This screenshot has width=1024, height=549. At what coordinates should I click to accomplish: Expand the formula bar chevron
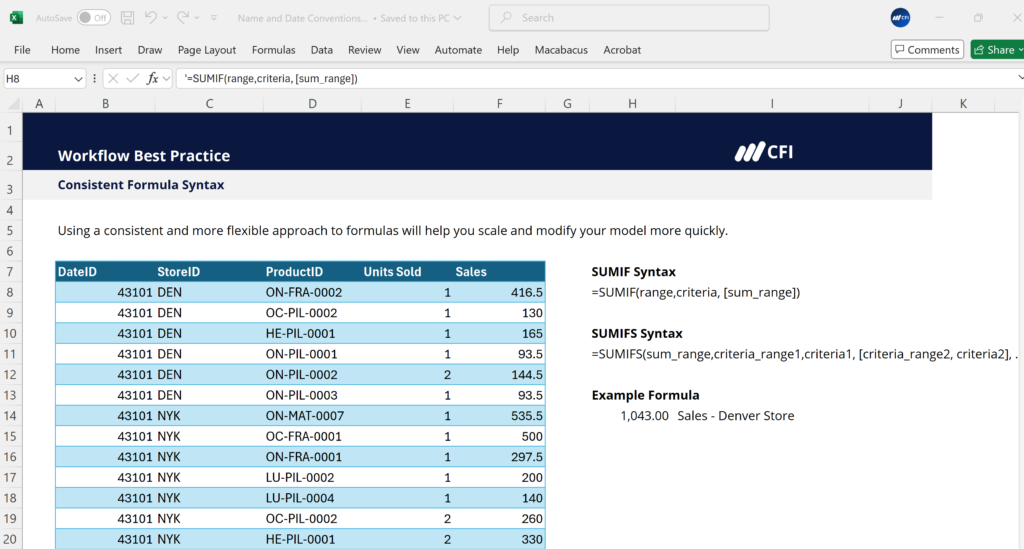[x=1019, y=78]
